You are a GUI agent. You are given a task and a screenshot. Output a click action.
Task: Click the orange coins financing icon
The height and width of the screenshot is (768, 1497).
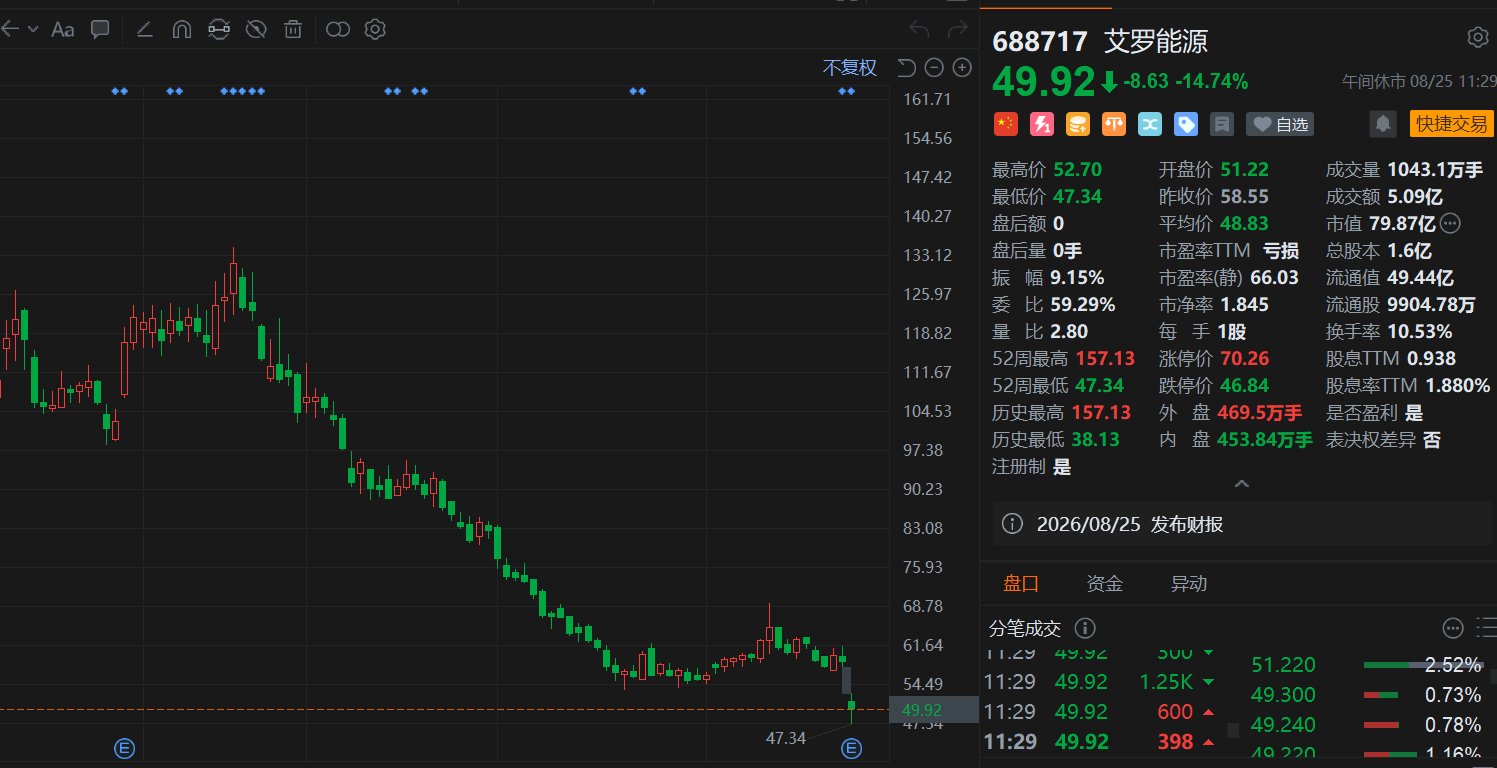coord(1077,124)
